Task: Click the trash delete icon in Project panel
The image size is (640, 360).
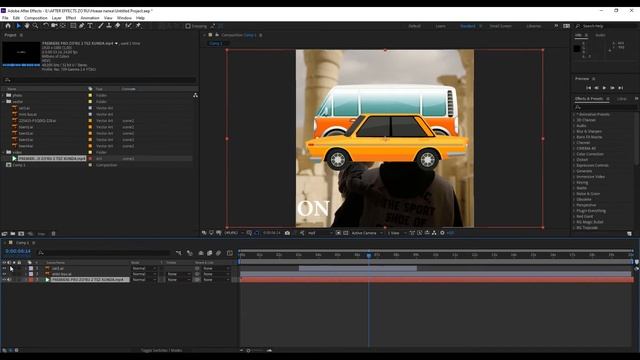Action: [53, 234]
